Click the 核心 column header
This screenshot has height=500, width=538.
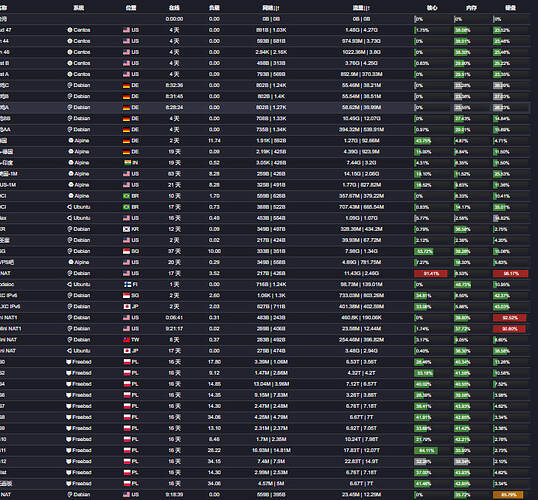[432, 8]
